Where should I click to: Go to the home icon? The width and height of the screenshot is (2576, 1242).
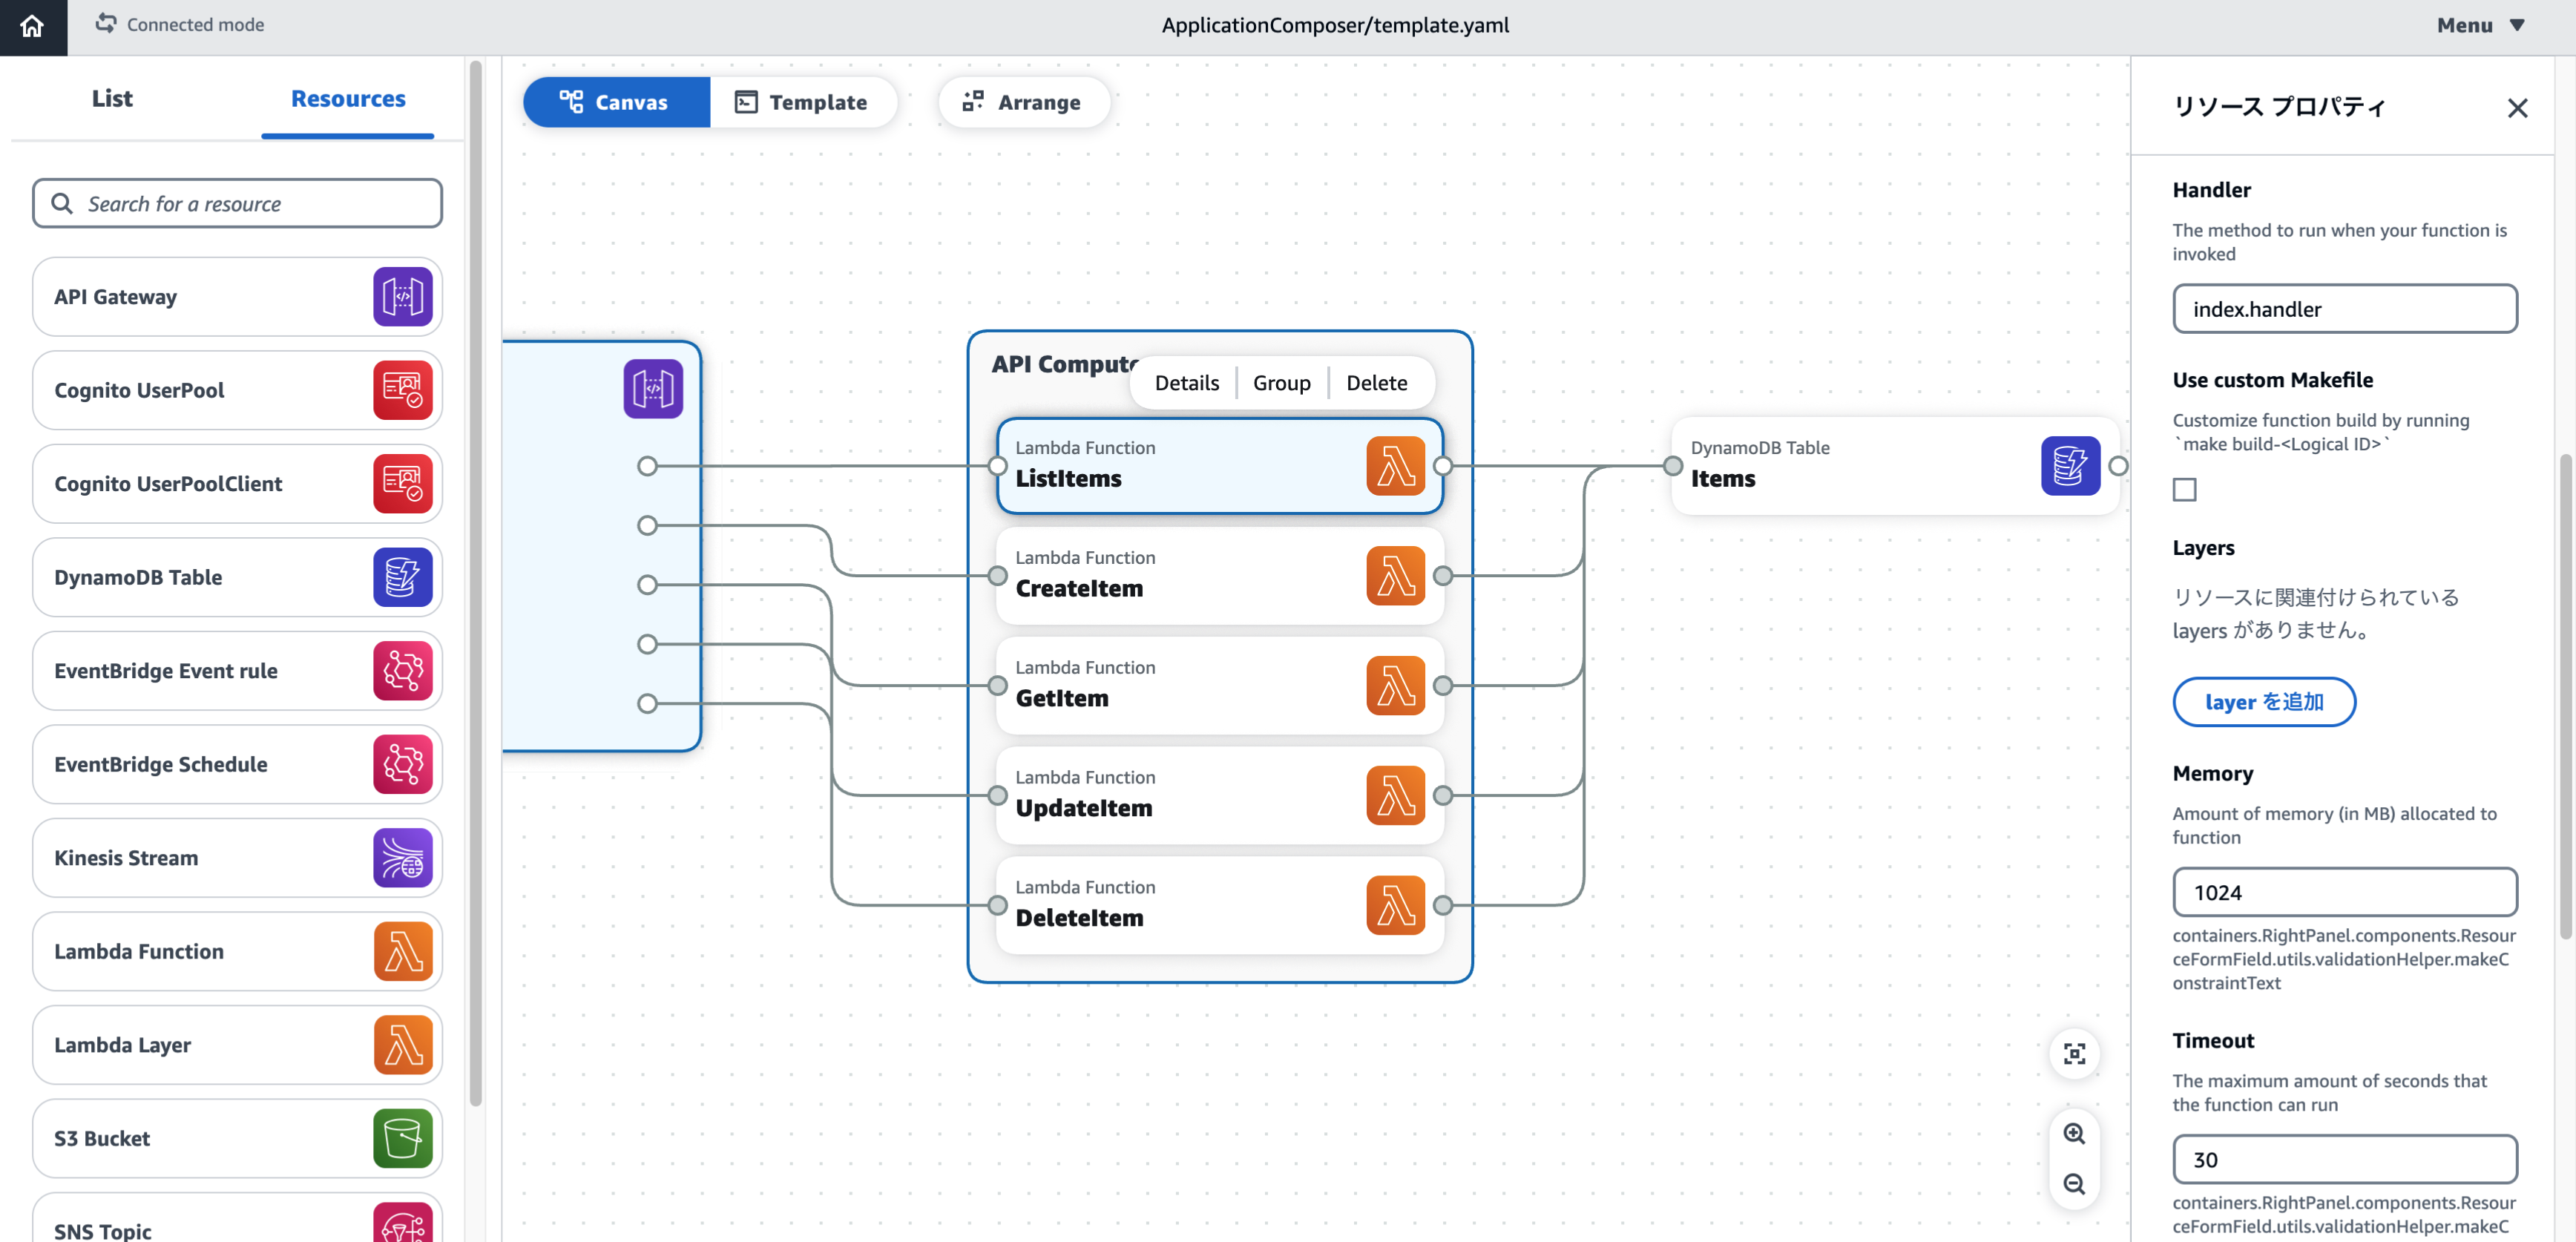[32, 26]
